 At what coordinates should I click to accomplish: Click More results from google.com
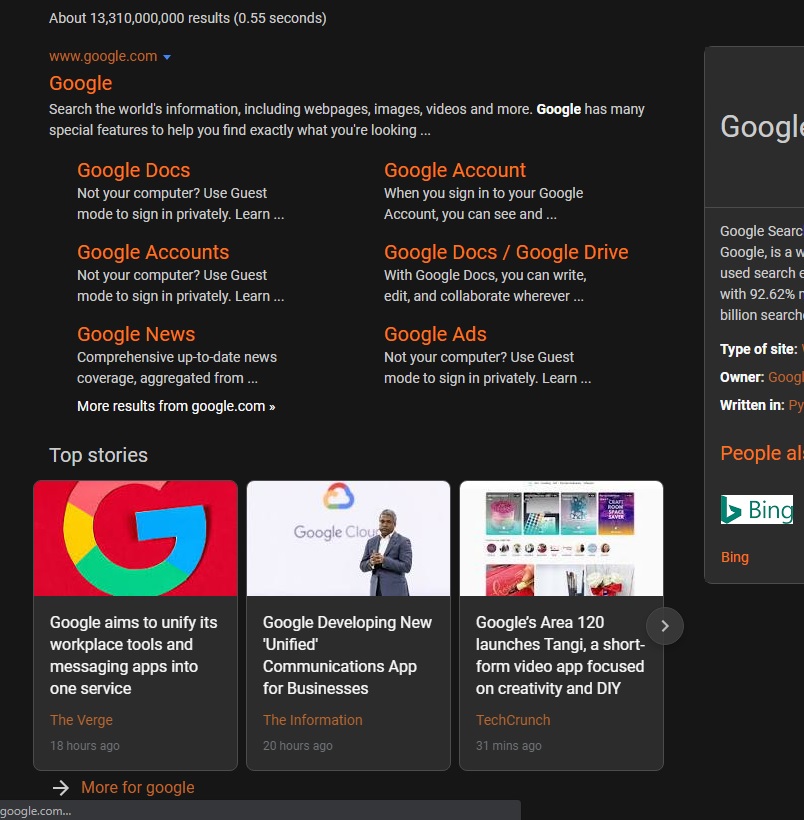click(176, 406)
